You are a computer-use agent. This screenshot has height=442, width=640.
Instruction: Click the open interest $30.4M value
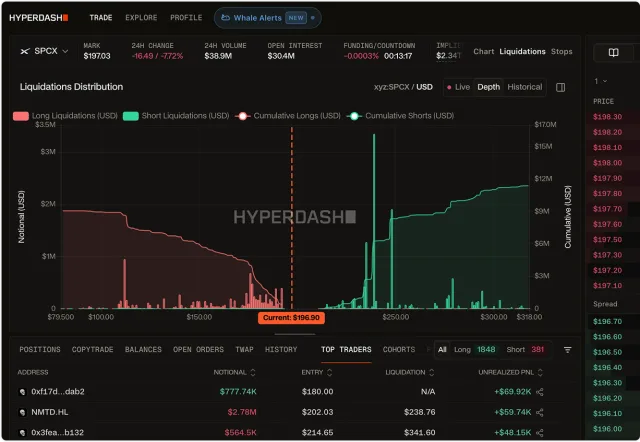click(x=281, y=56)
